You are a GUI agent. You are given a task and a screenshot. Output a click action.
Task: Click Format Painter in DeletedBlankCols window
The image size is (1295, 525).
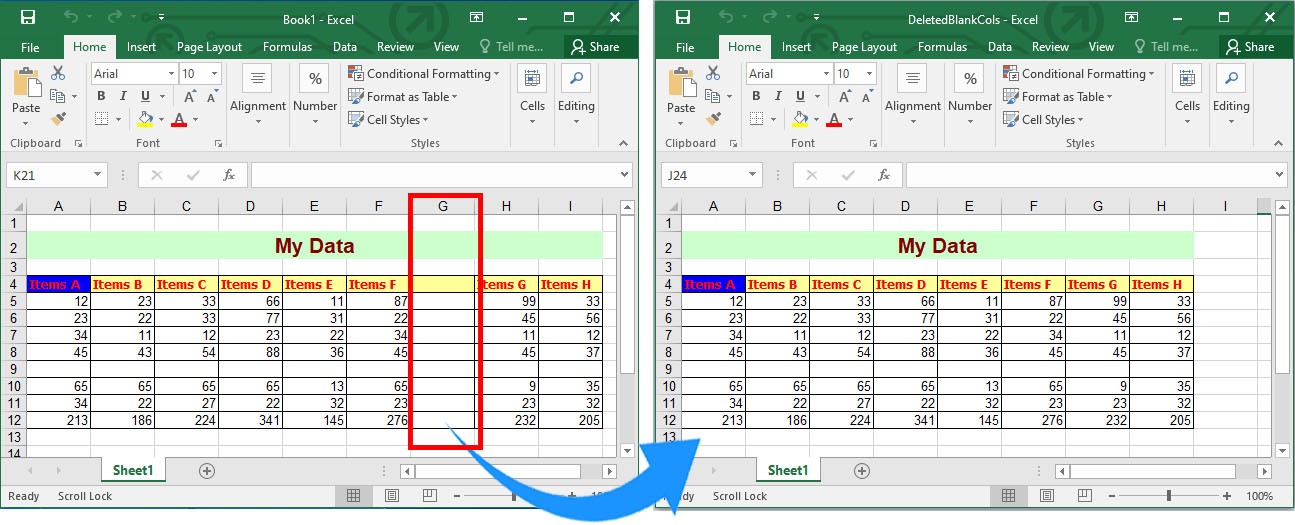[713, 119]
